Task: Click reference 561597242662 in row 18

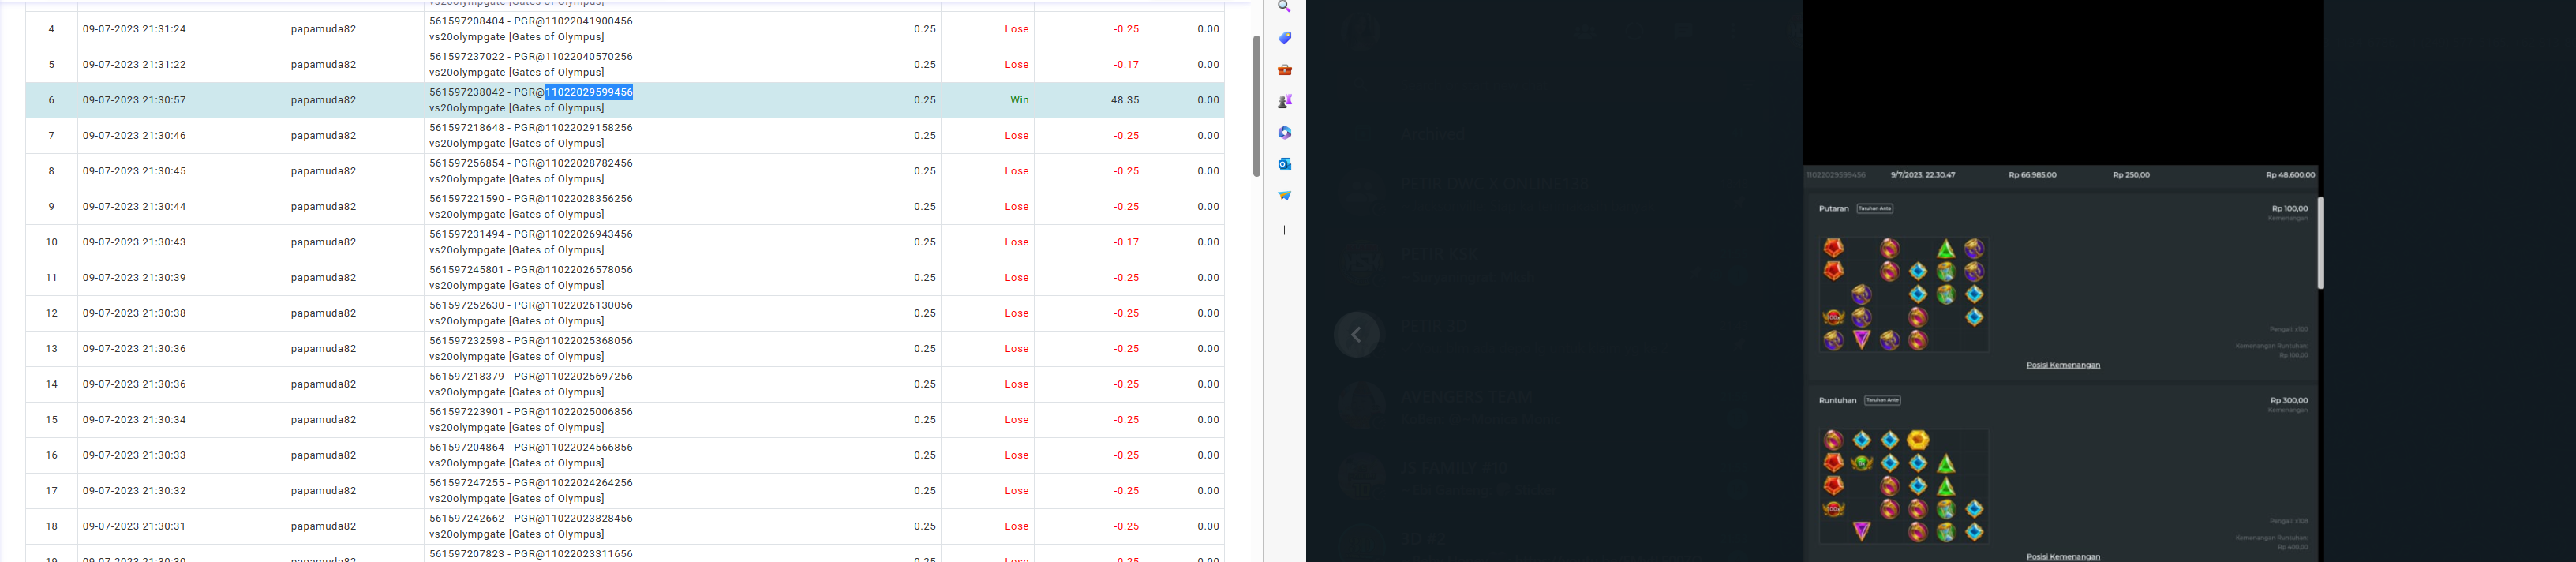Action: pyautogui.click(x=467, y=518)
